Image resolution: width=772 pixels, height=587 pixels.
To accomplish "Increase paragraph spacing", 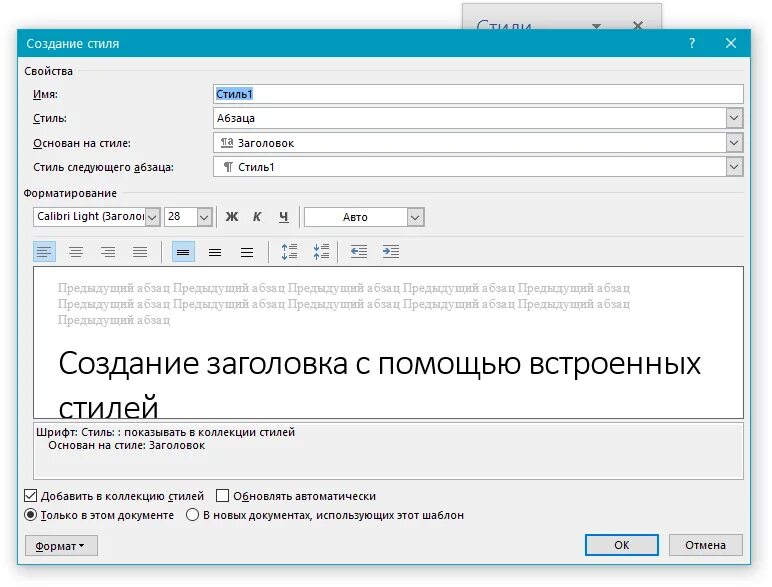I will pos(290,252).
